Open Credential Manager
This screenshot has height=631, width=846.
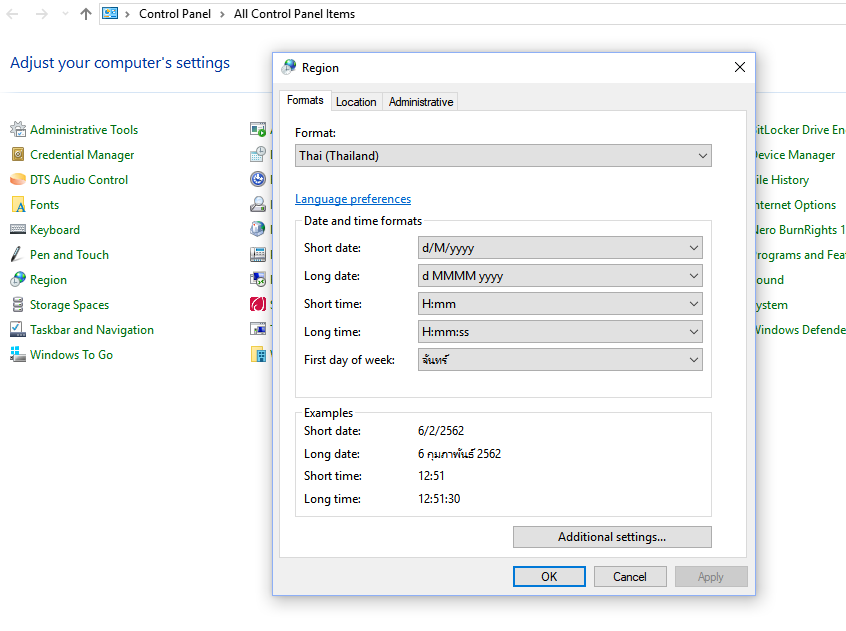tap(77, 154)
